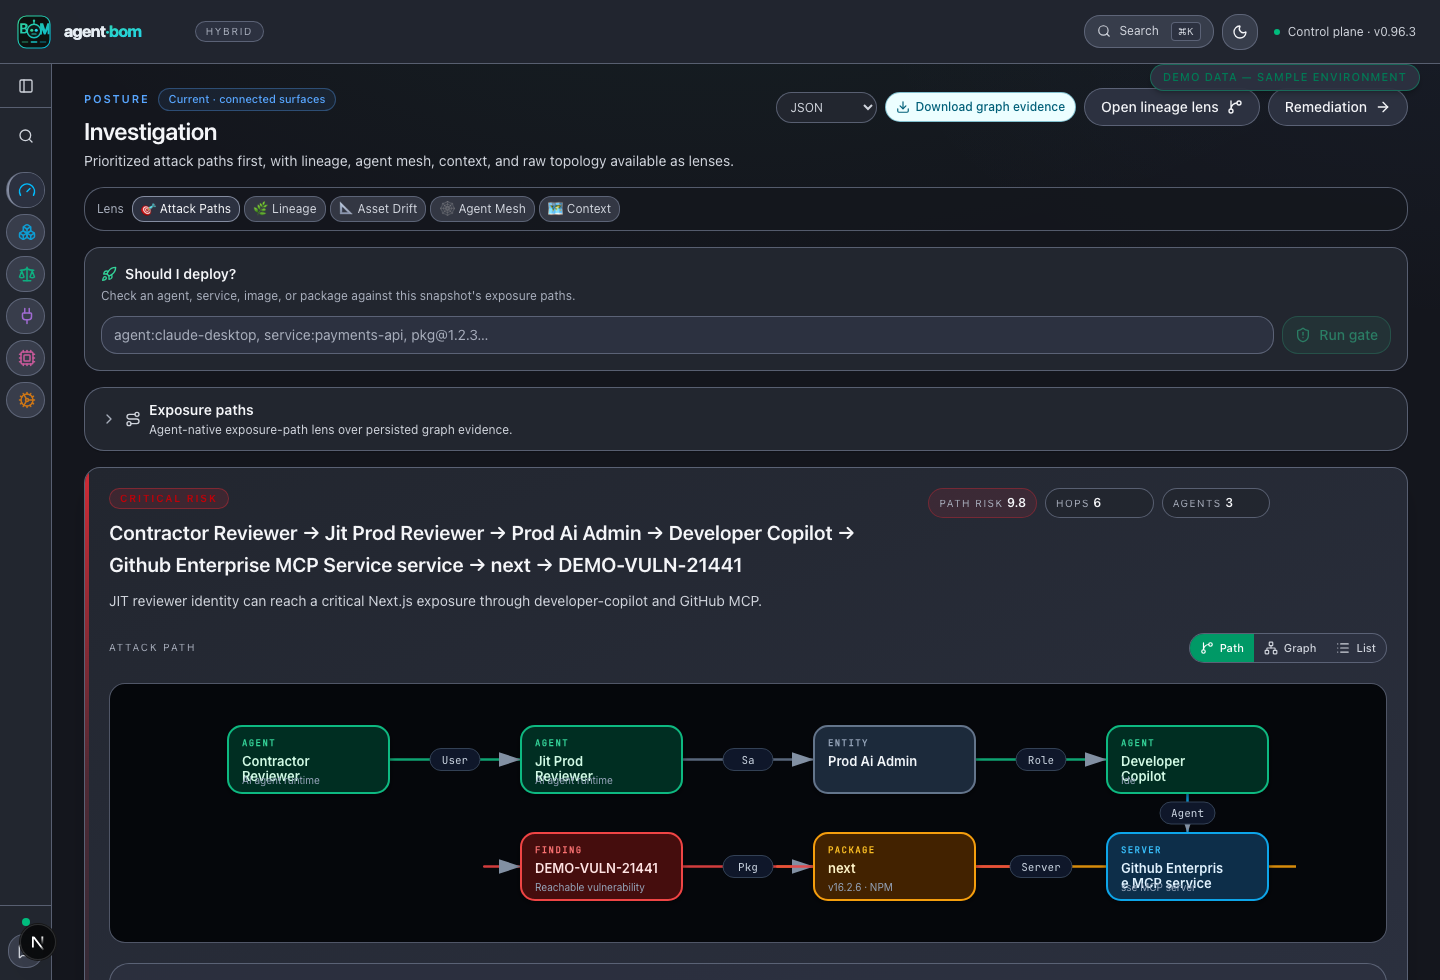Click the Exposure paths route icon
The image size is (1440, 980).
coord(133,419)
